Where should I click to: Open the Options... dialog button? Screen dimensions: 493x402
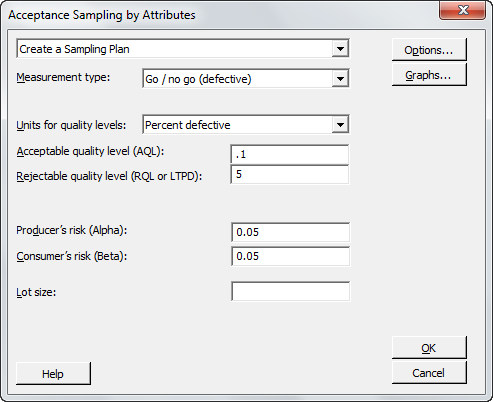coord(429,50)
